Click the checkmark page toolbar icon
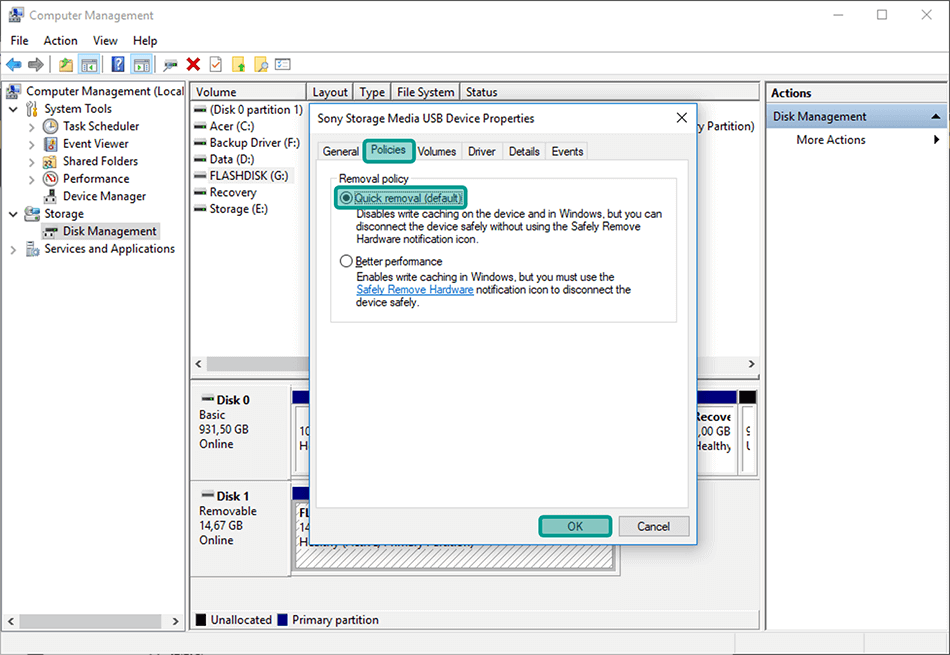 216,64
